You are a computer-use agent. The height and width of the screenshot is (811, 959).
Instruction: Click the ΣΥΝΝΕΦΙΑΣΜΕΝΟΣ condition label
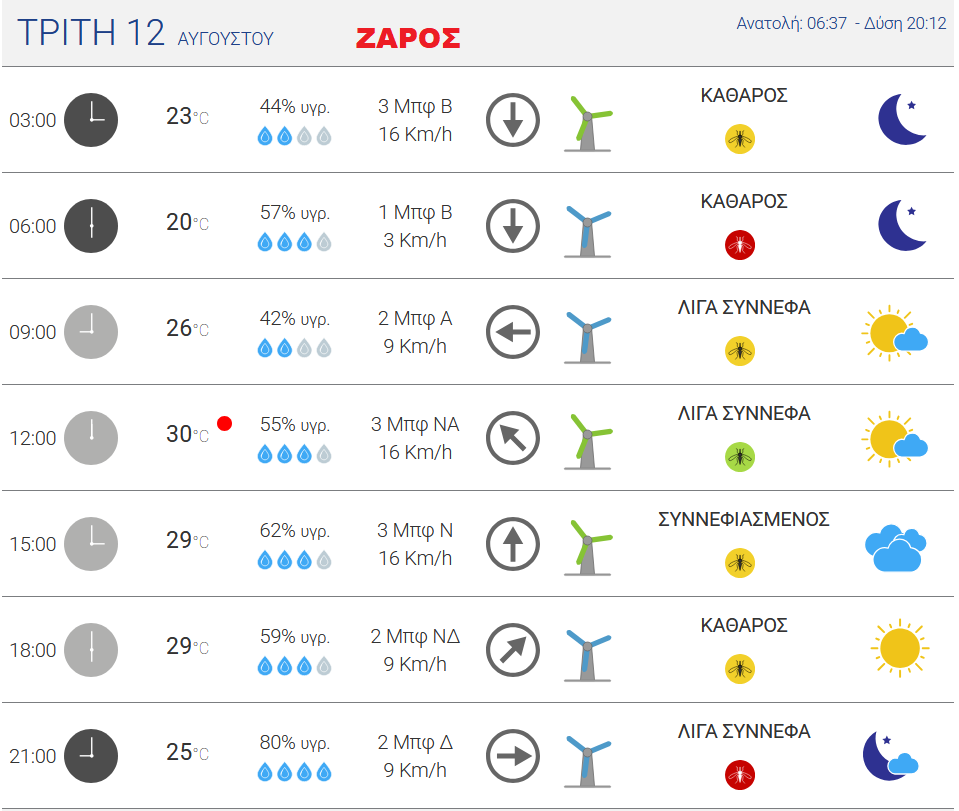[744, 519]
